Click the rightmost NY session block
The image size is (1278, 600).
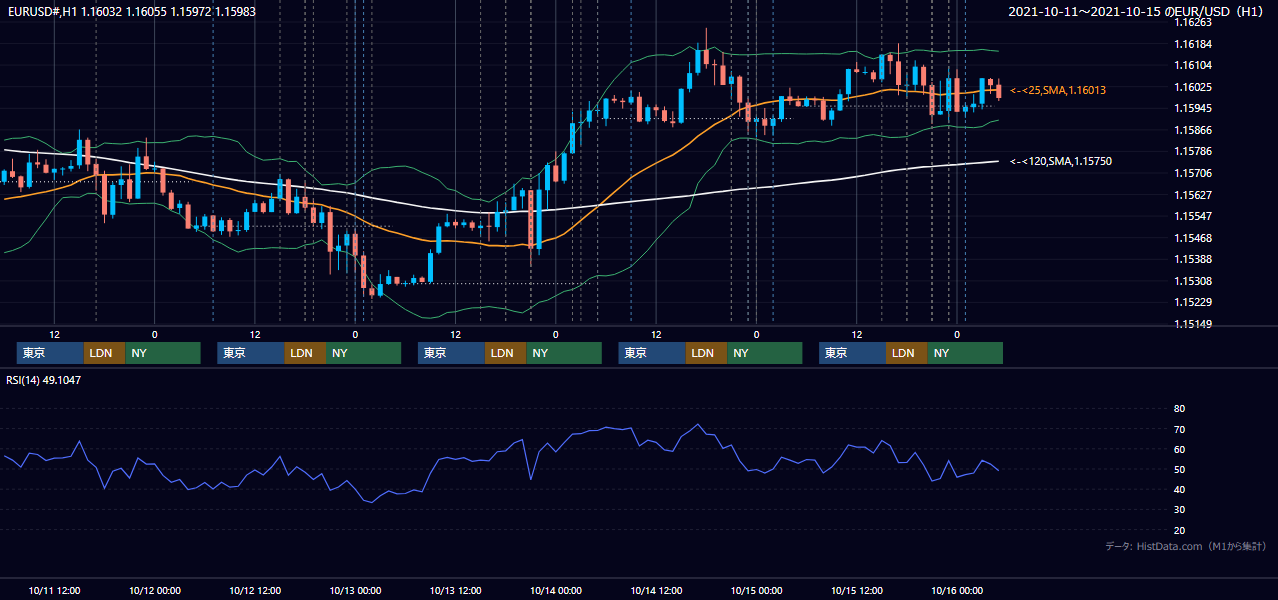click(x=965, y=353)
